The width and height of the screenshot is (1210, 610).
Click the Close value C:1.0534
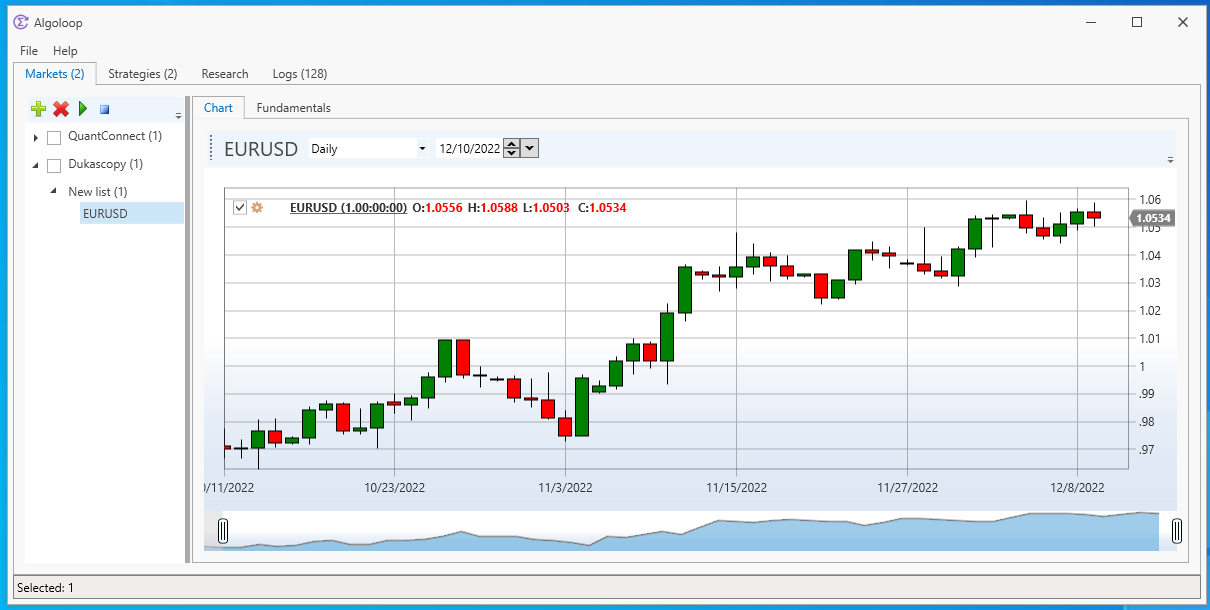click(602, 208)
